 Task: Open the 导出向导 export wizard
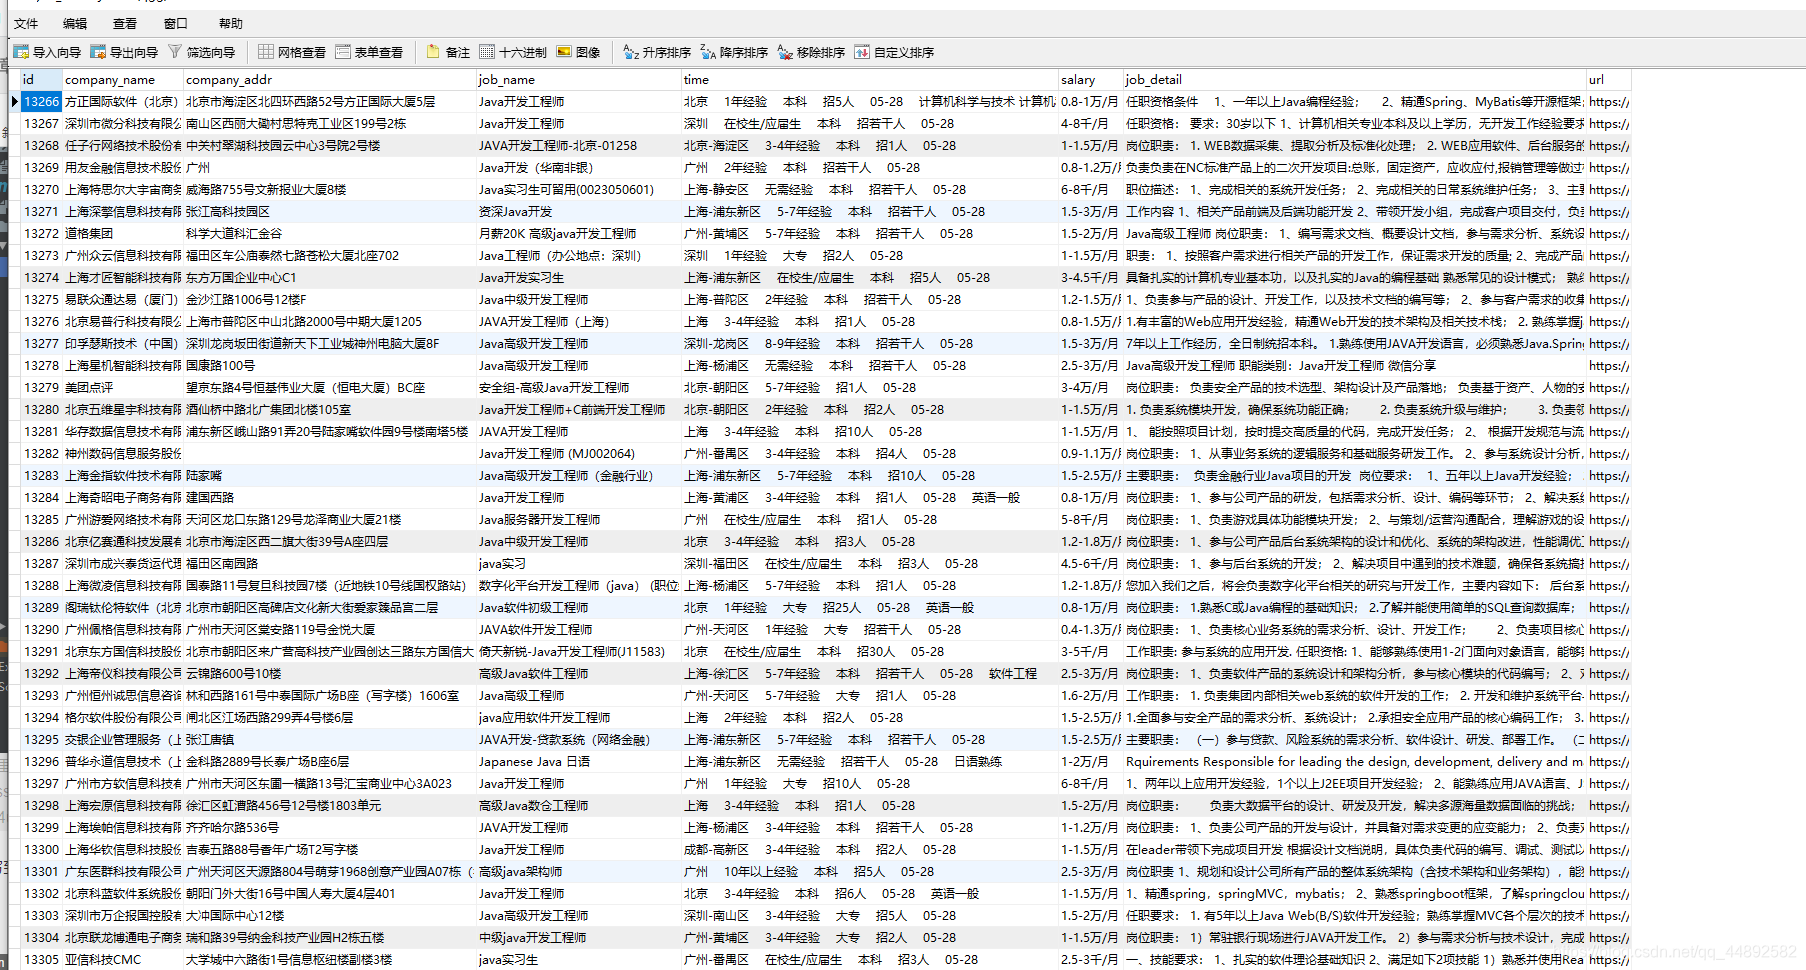(124, 52)
